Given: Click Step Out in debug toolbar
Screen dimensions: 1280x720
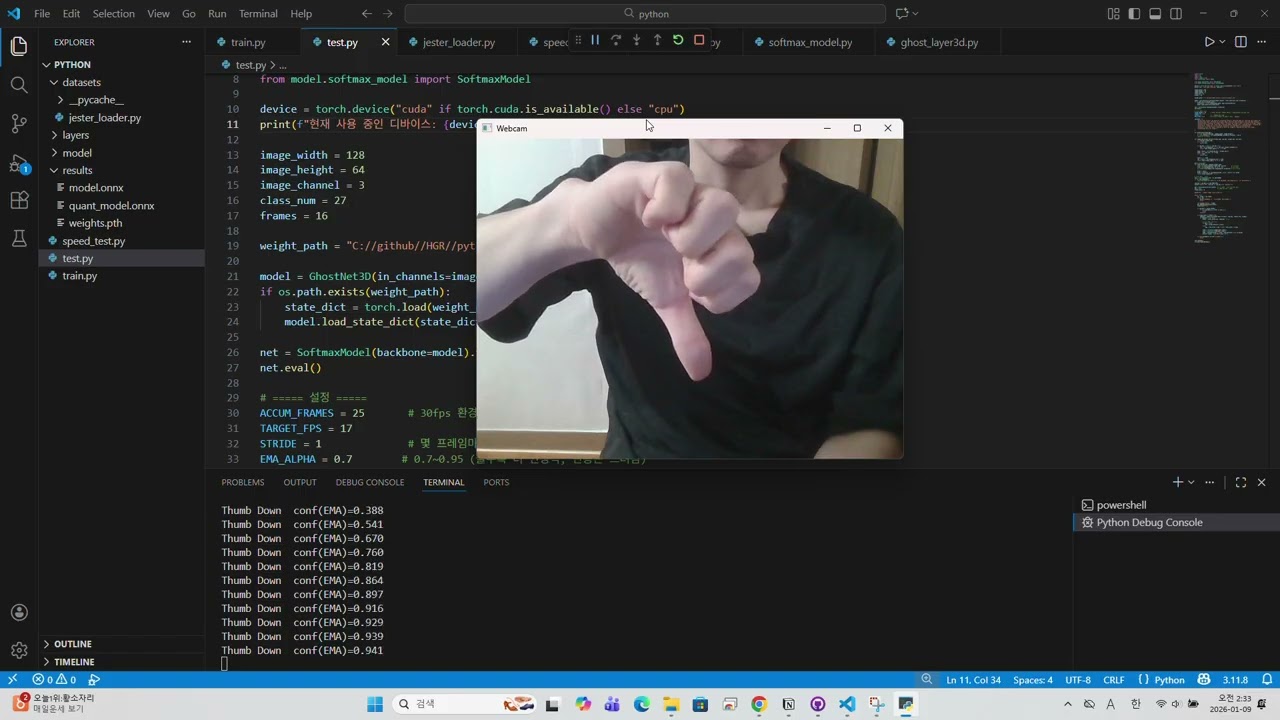Looking at the screenshot, I should (657, 40).
